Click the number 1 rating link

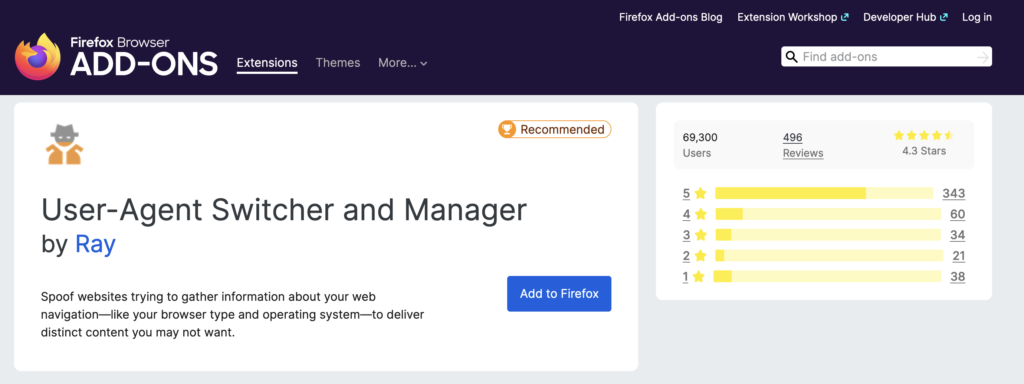pos(686,277)
